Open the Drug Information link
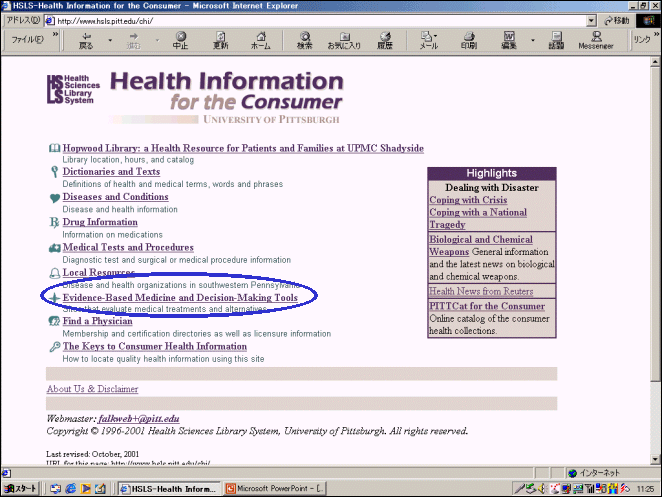 click(x=100, y=222)
